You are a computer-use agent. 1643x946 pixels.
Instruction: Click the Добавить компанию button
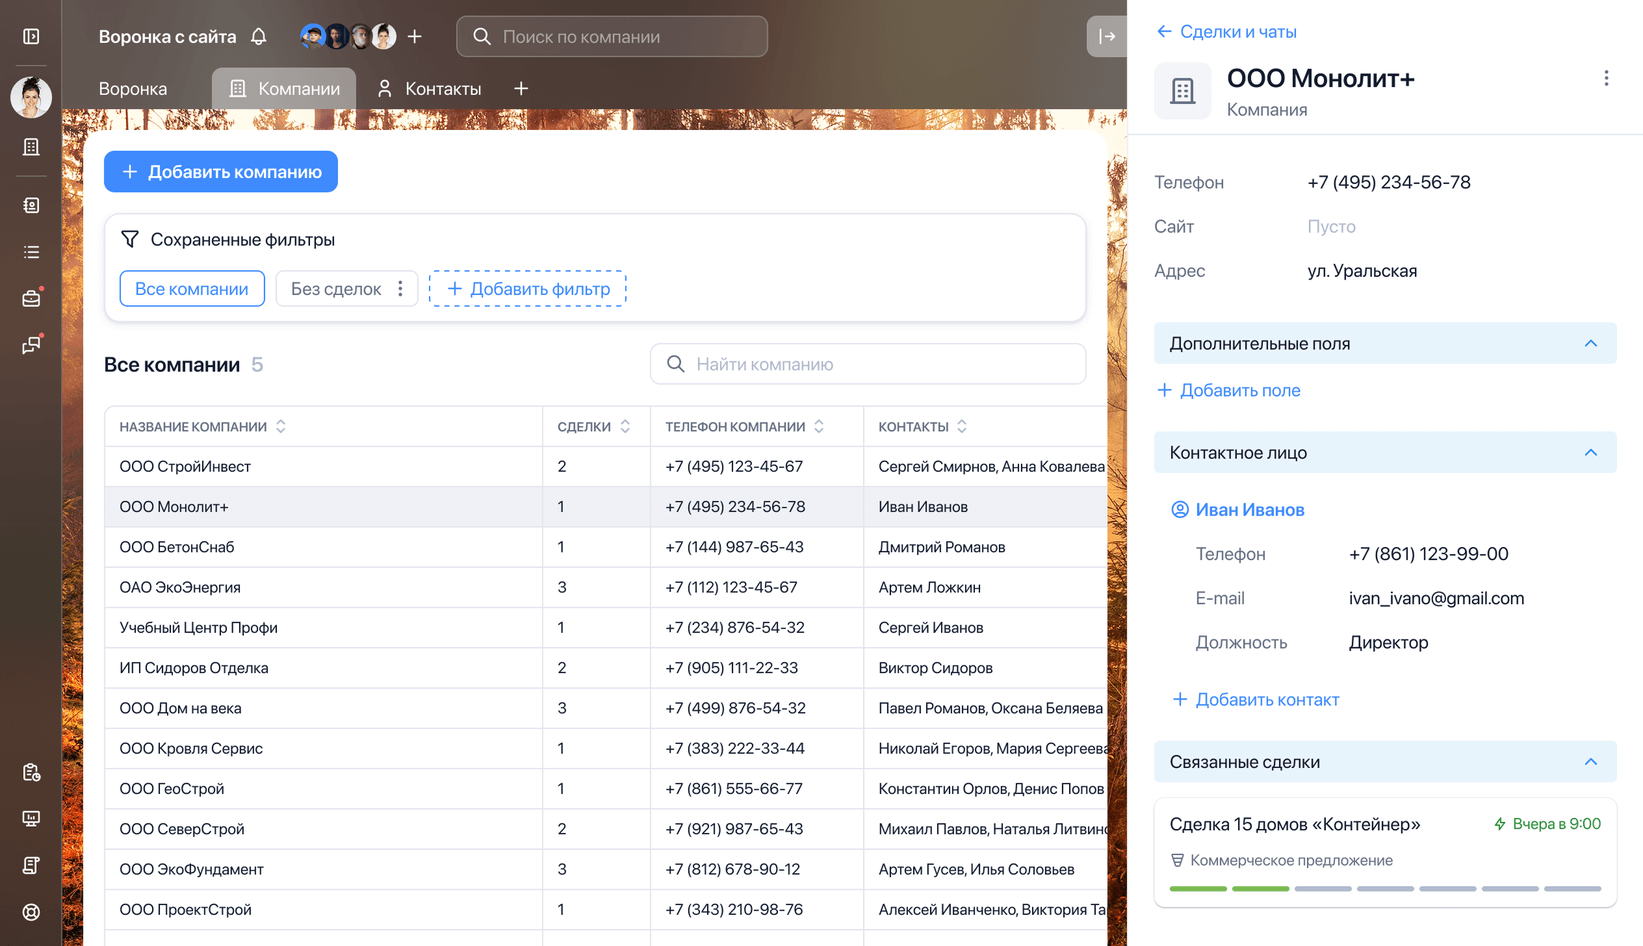(221, 172)
